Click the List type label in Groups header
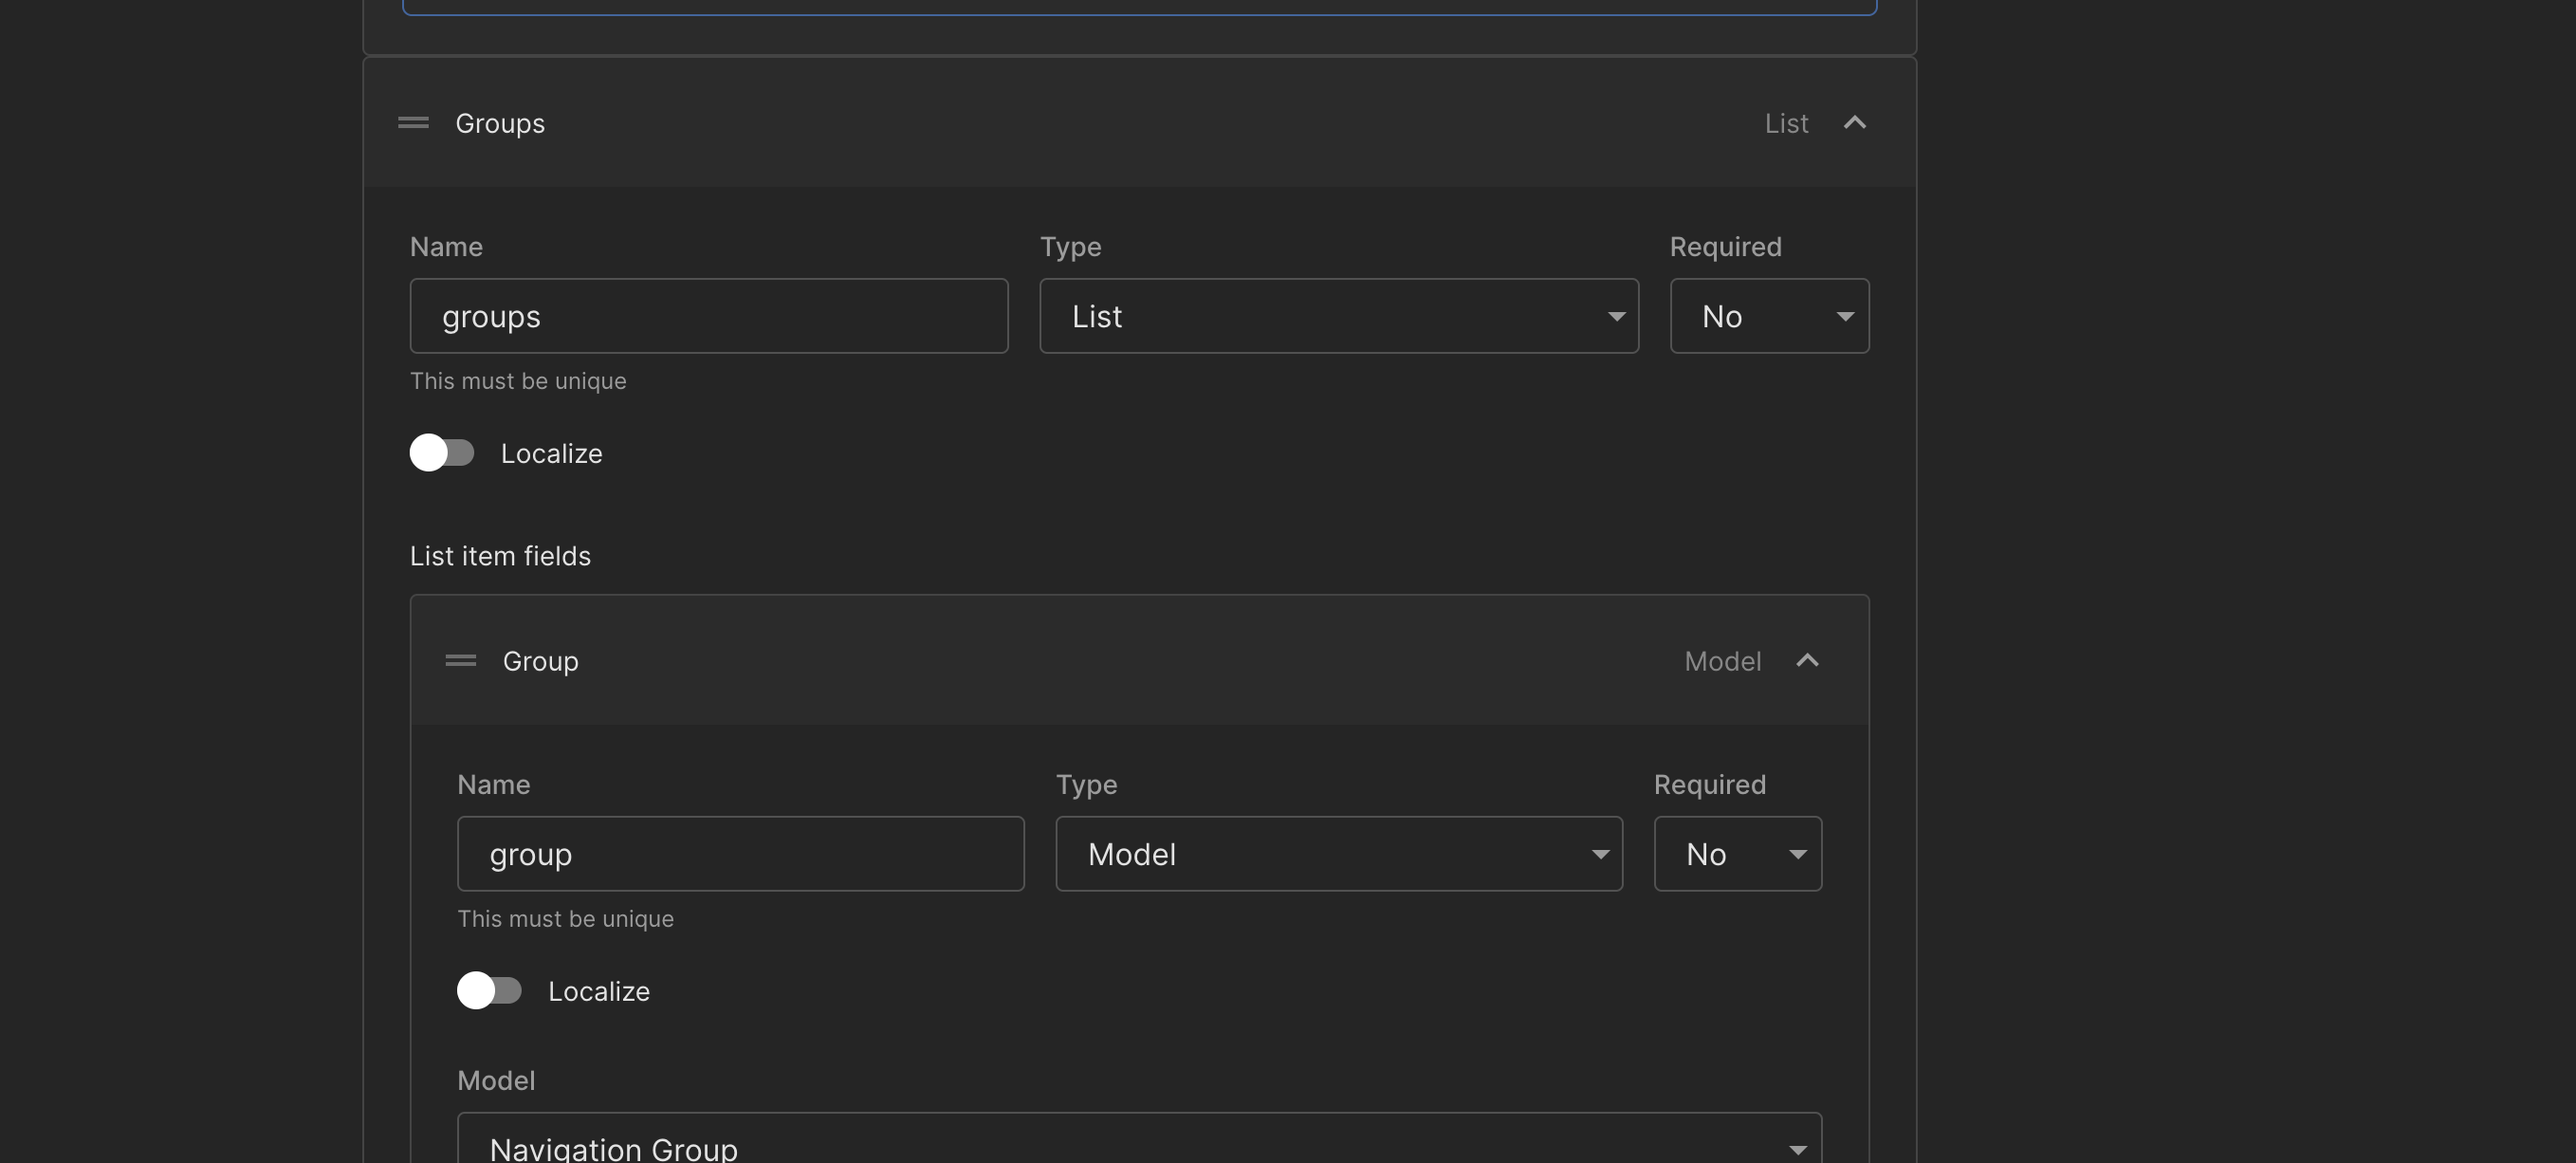This screenshot has height=1163, width=2576. (1785, 123)
